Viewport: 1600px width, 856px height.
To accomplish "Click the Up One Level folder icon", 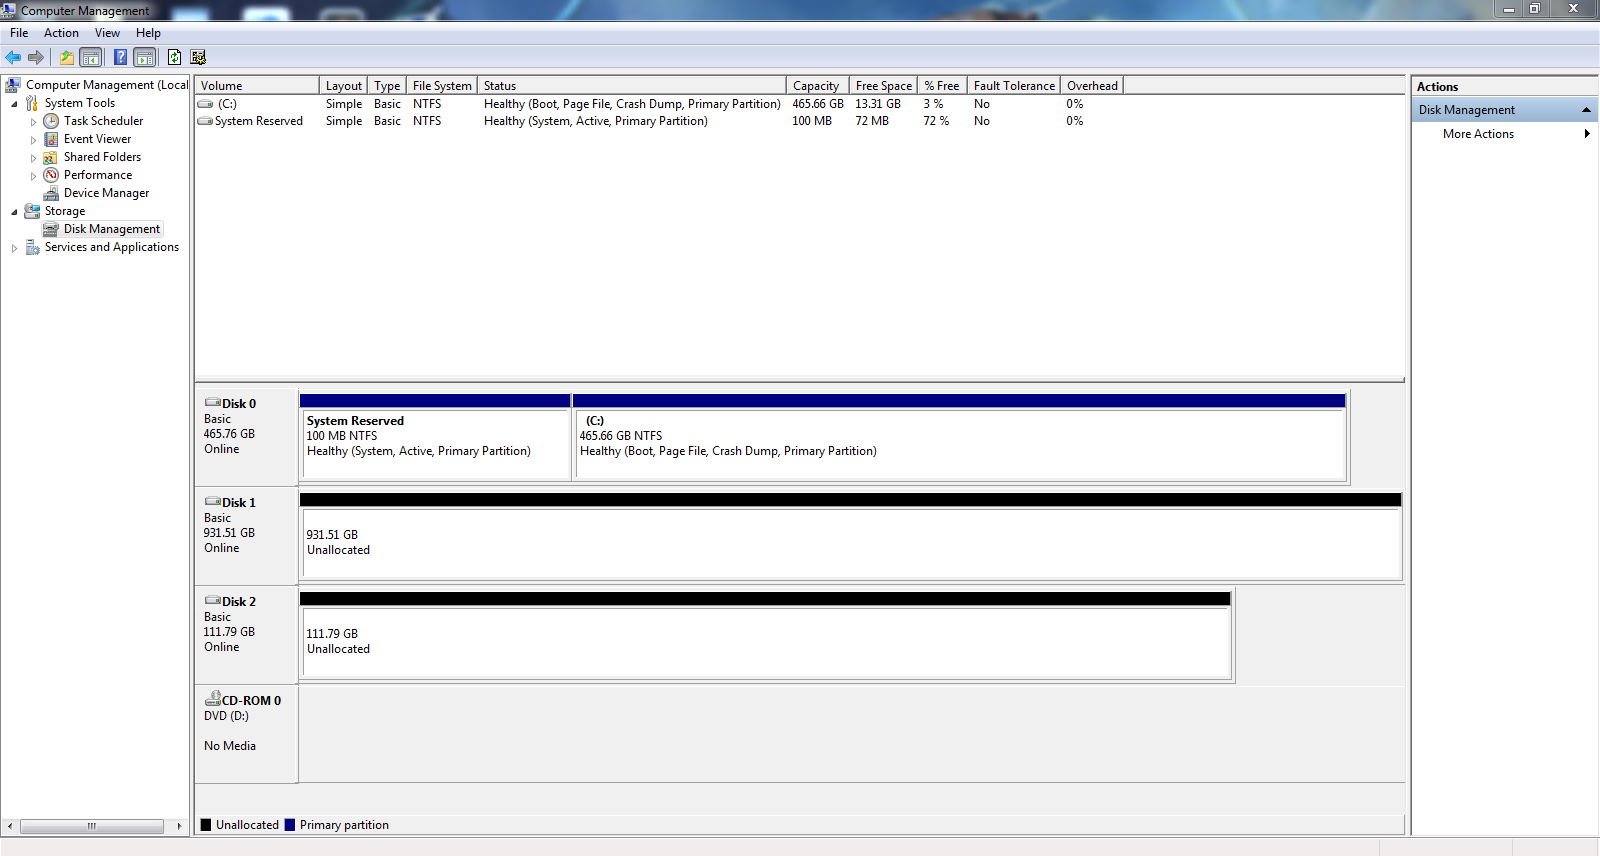I will coord(66,57).
